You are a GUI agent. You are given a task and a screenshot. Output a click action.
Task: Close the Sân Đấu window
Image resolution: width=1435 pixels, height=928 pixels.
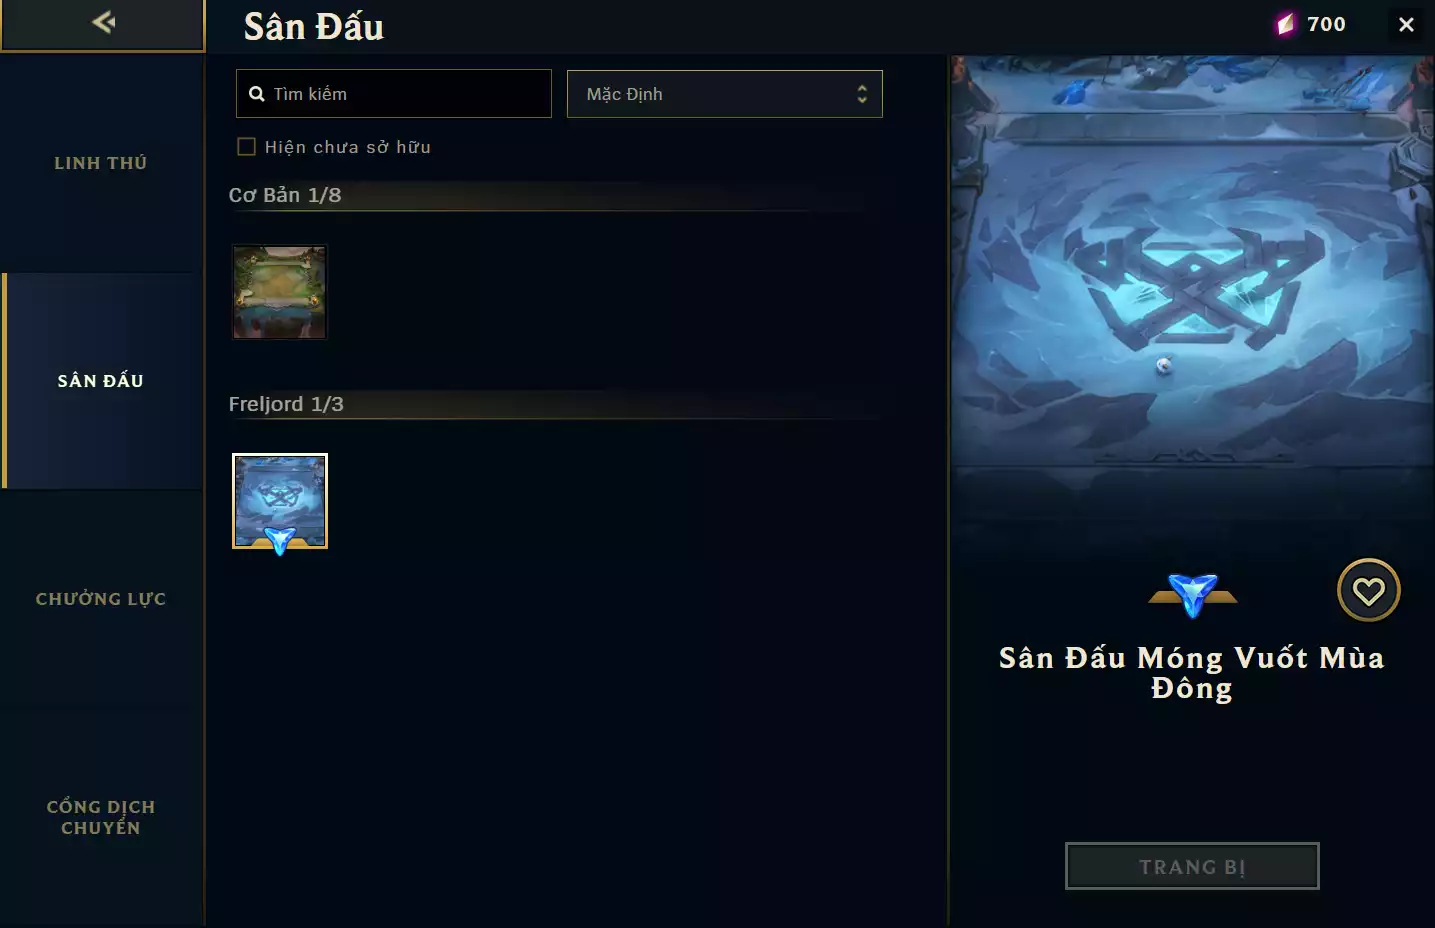tap(1406, 25)
